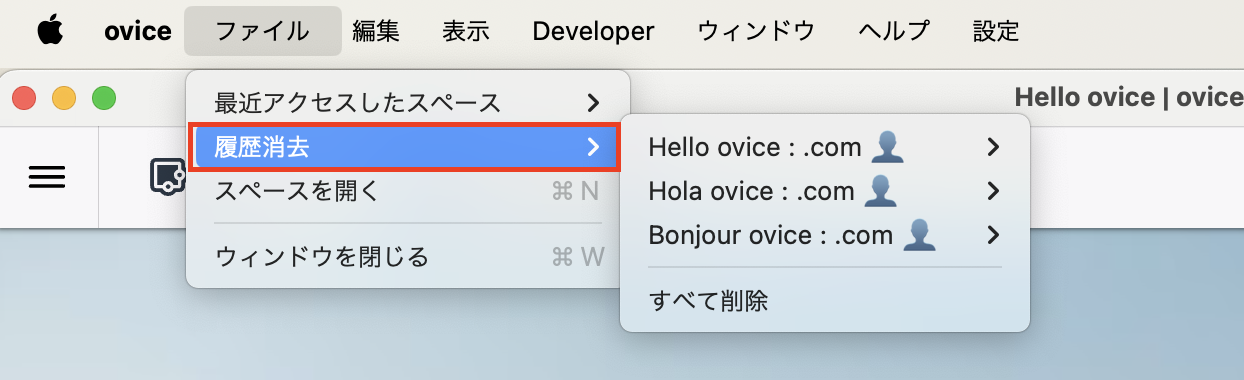
Task: Click the Hello ovice | ovice window title
Action: coord(1129,98)
